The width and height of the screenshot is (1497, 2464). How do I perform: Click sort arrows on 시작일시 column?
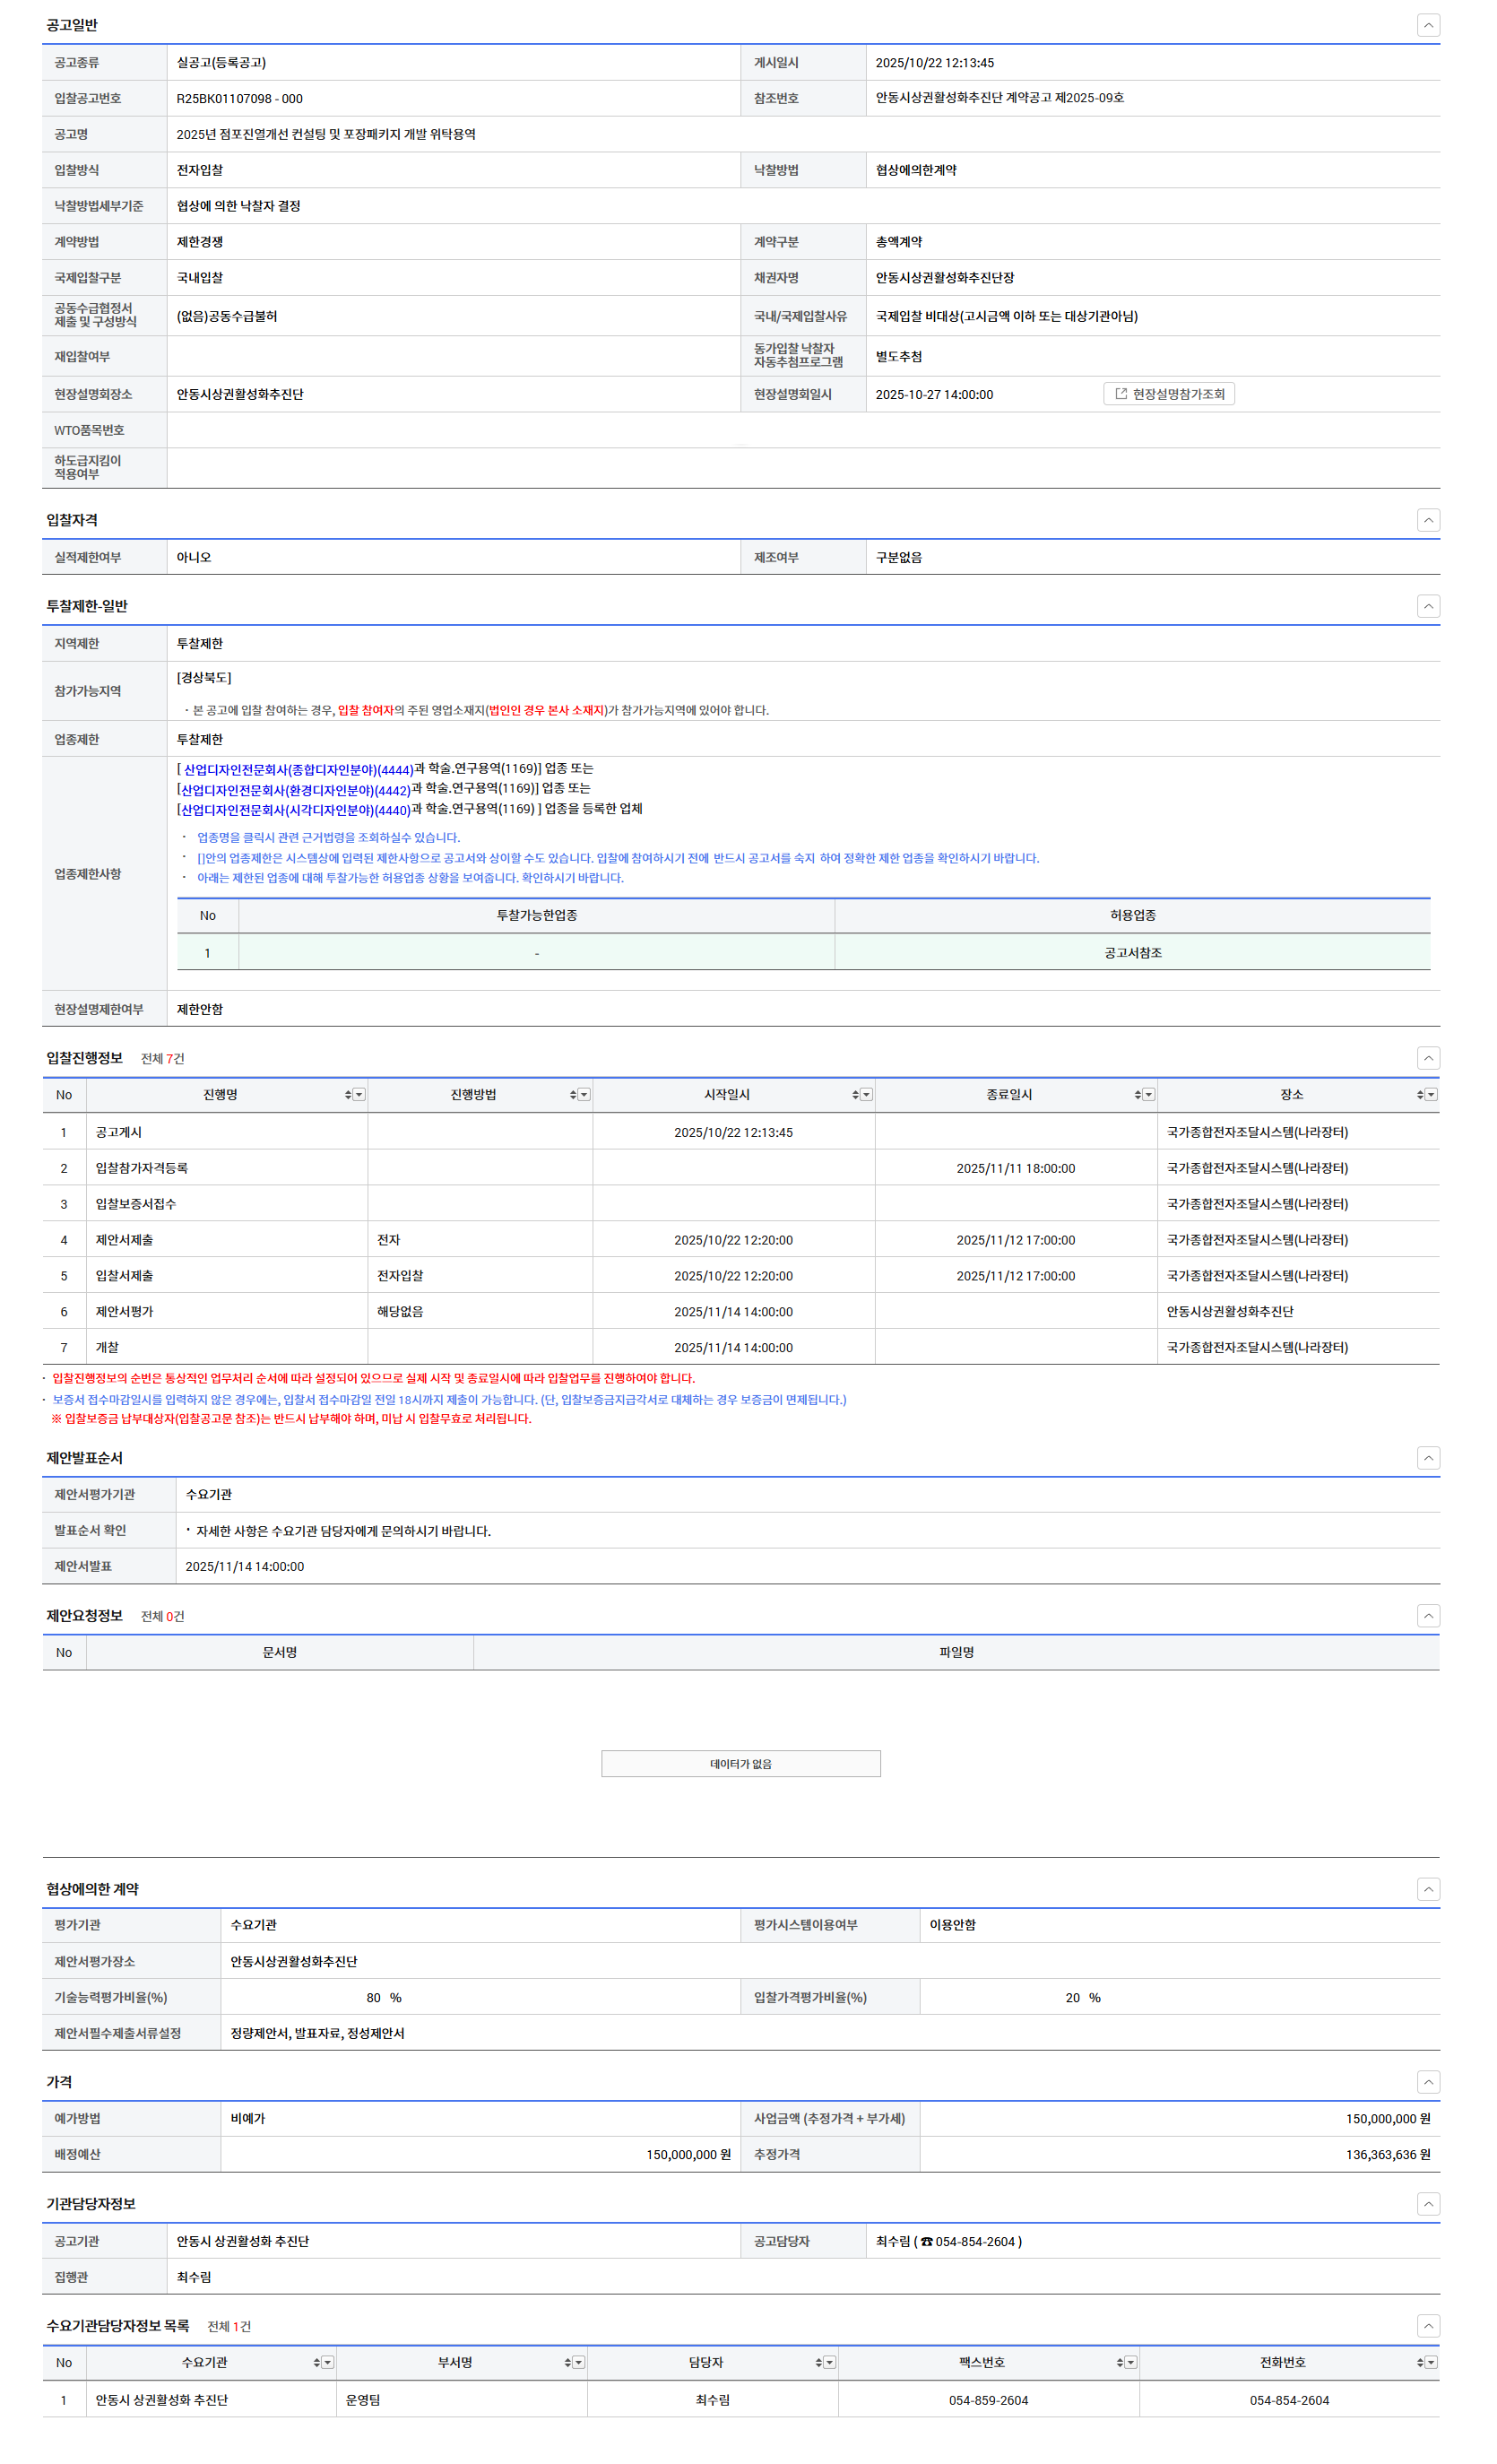855,1095
